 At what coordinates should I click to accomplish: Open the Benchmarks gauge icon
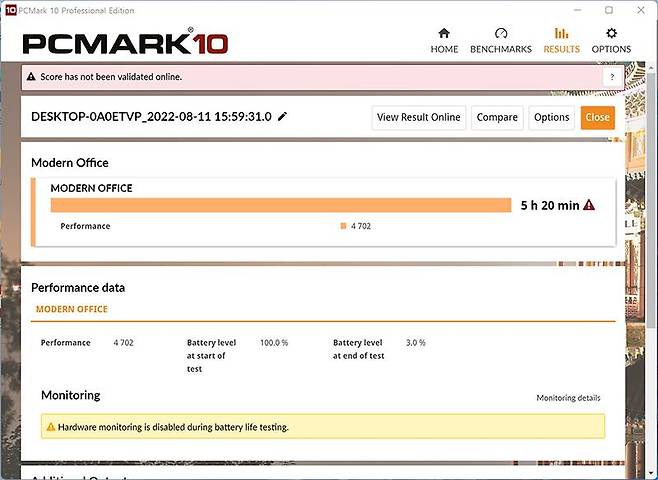[x=501, y=33]
